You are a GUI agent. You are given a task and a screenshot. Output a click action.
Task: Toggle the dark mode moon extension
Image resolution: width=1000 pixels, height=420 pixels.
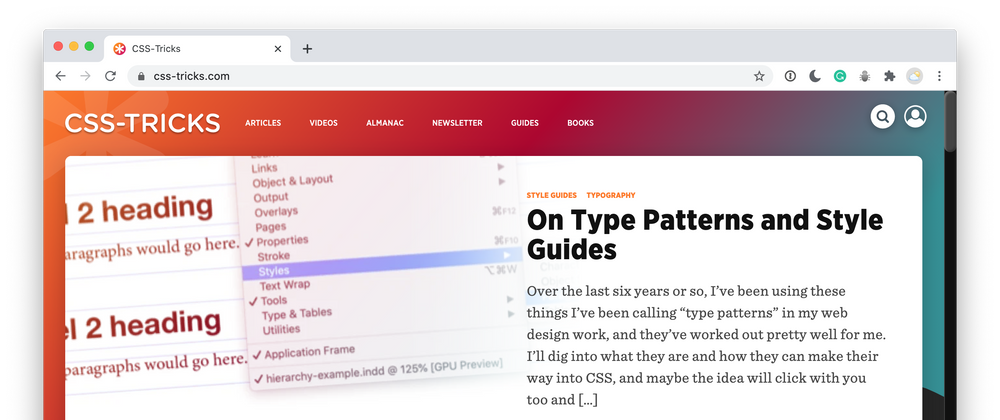(x=815, y=76)
